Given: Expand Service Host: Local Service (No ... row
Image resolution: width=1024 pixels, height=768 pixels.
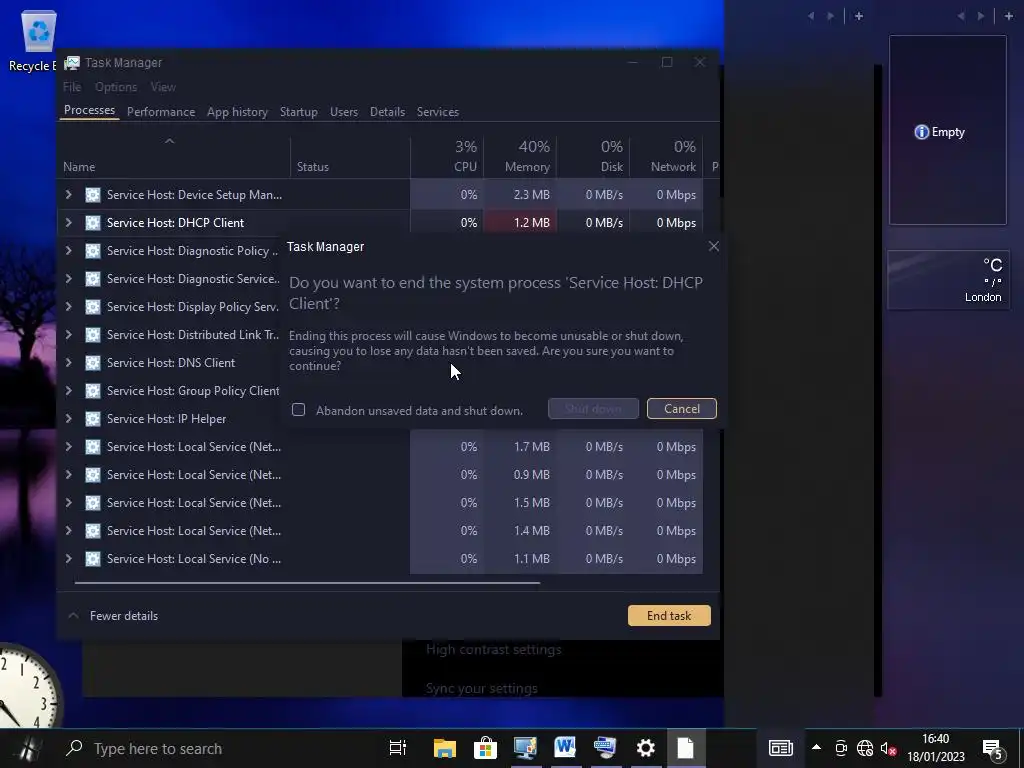Looking at the screenshot, I should pos(68,558).
